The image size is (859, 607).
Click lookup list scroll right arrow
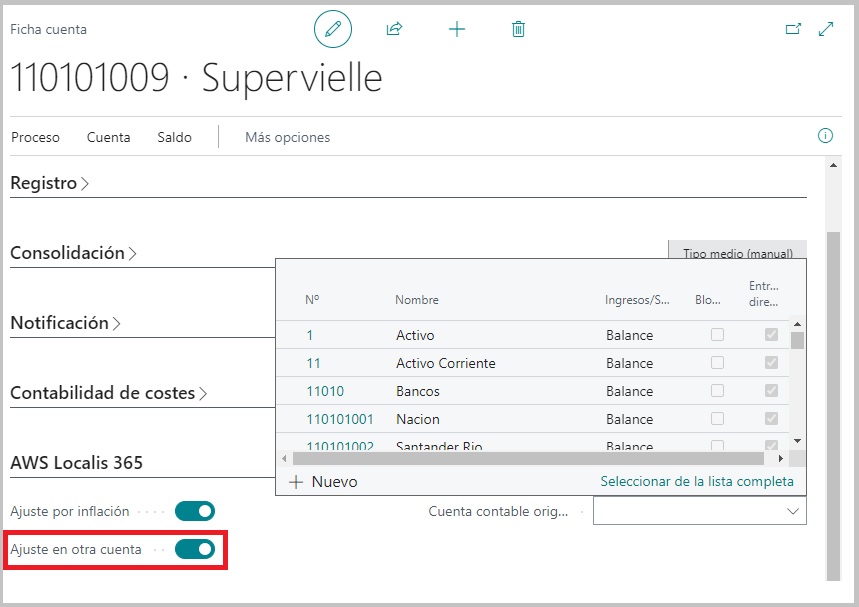[x=781, y=458]
